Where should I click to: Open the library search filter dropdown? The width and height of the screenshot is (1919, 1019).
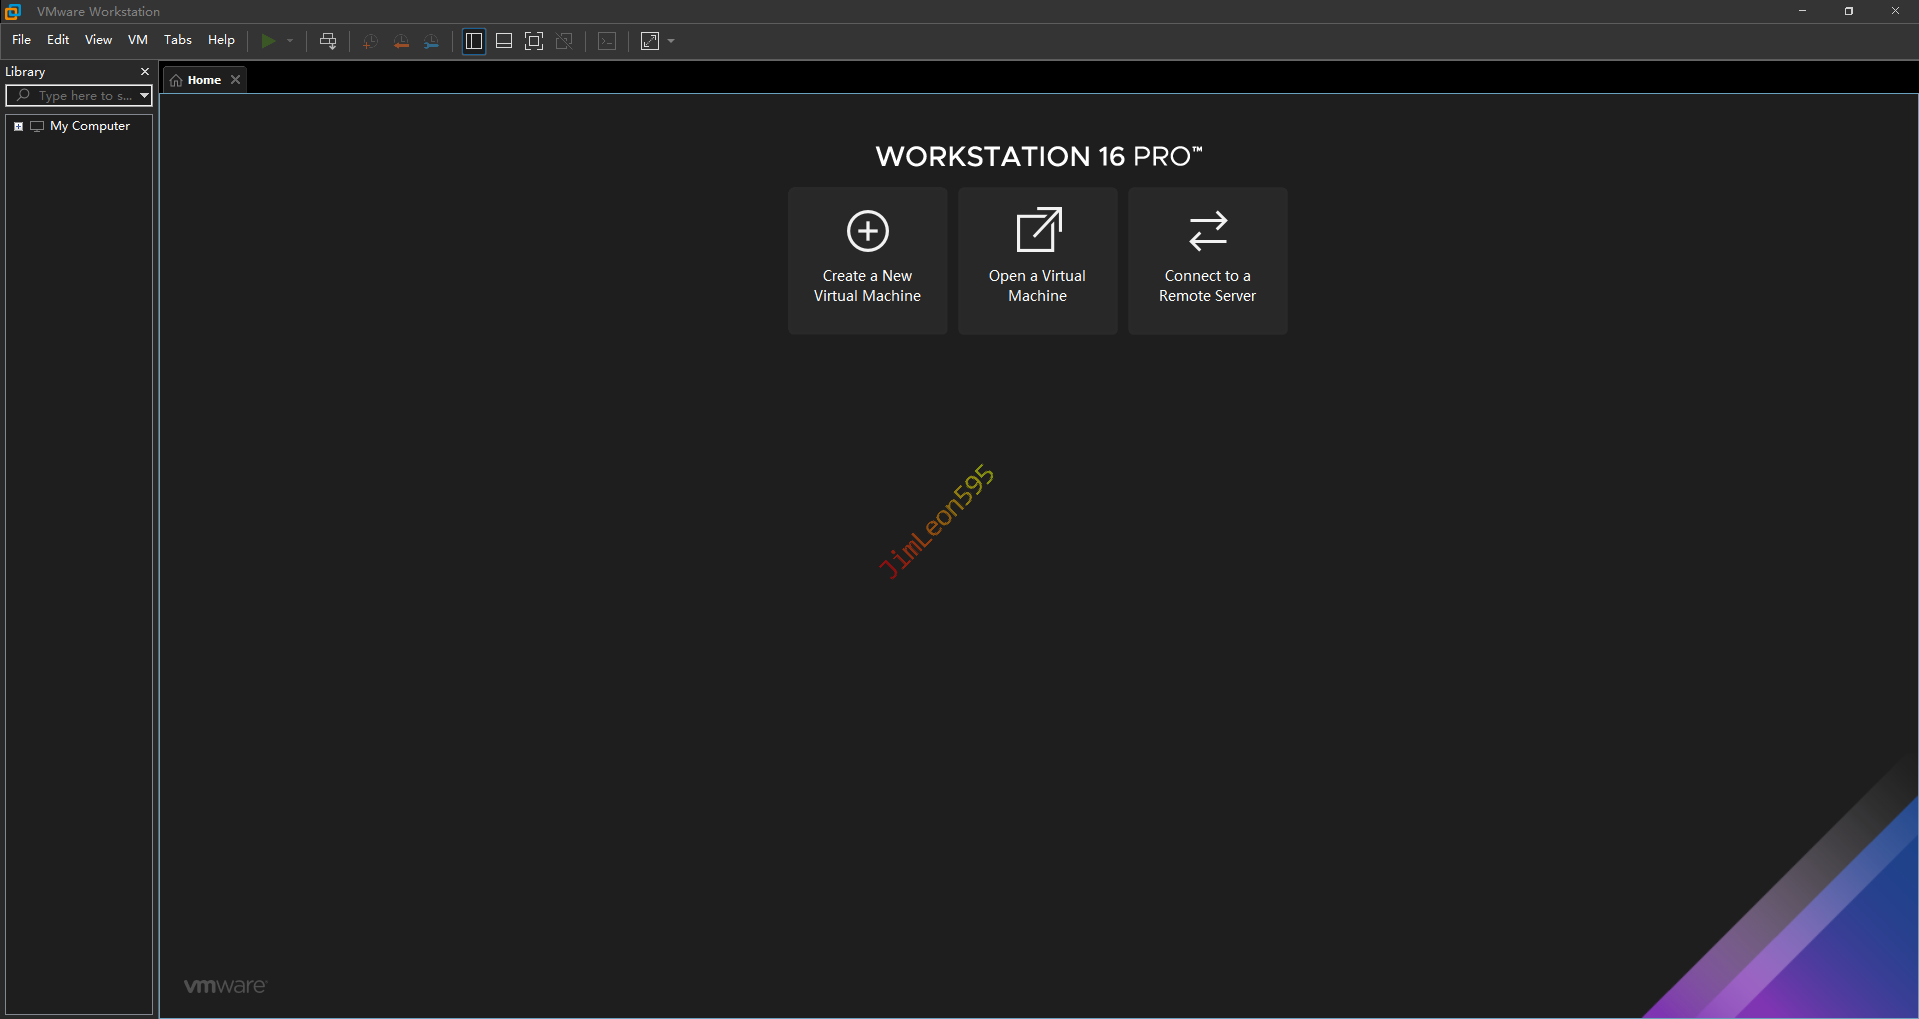tap(144, 96)
